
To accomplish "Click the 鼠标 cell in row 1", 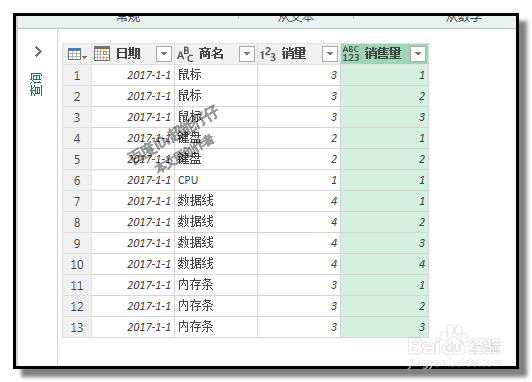I will click(216, 75).
